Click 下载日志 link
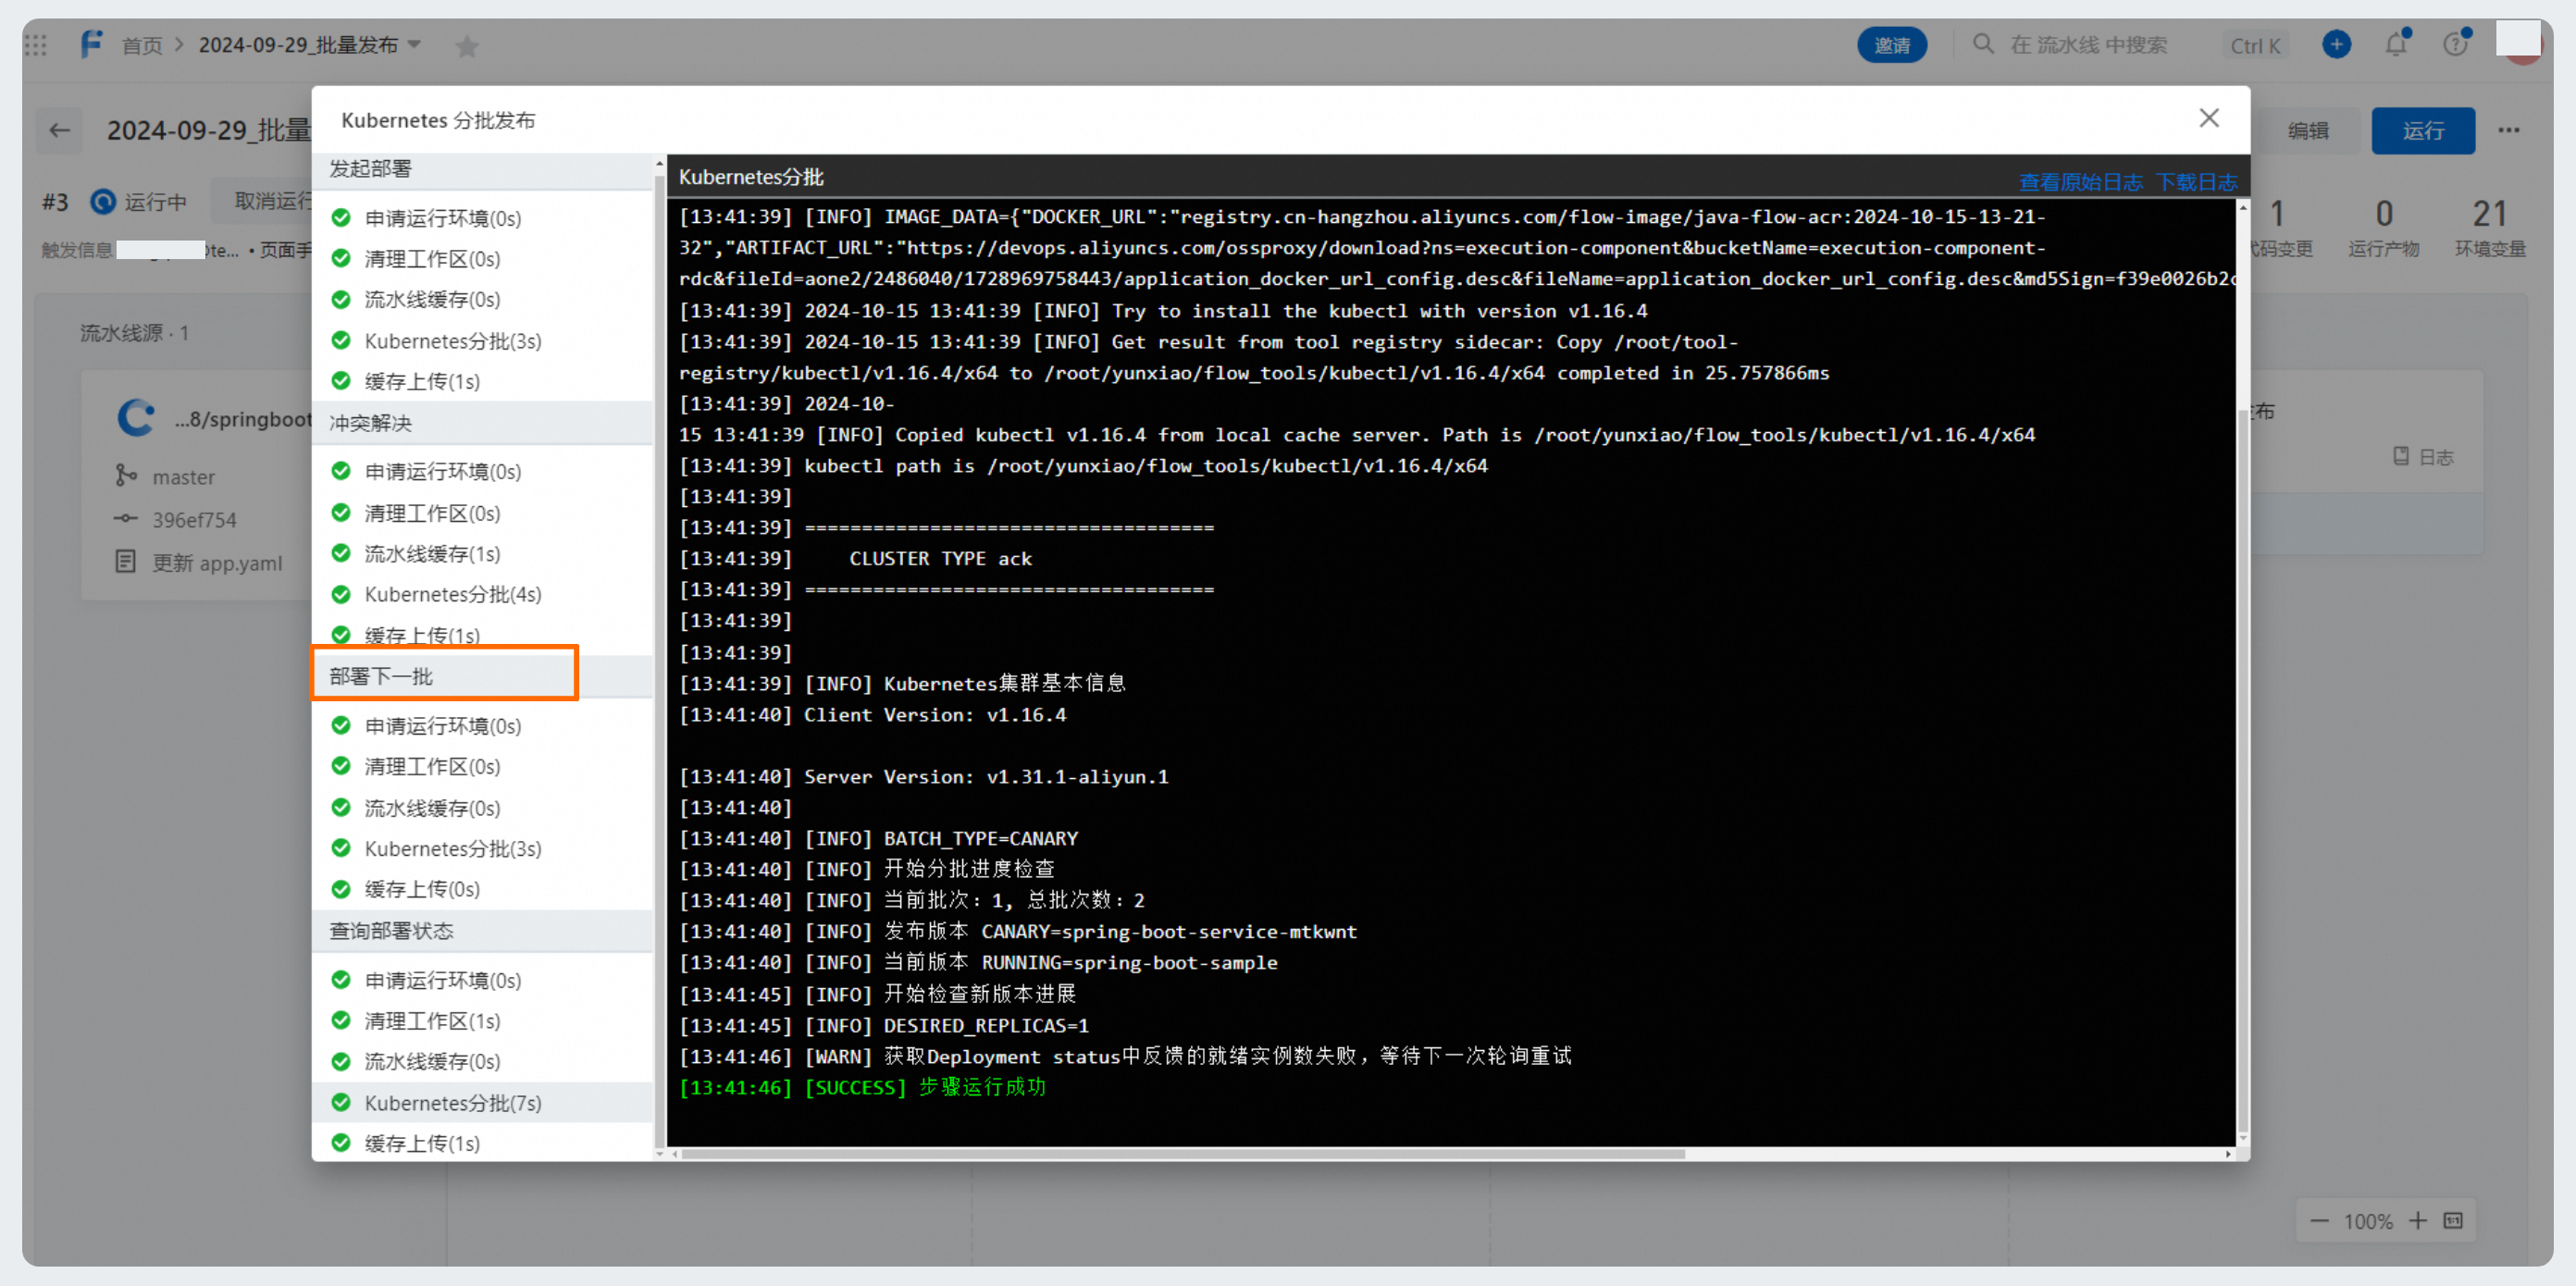The width and height of the screenshot is (2576, 1286). tap(2196, 182)
